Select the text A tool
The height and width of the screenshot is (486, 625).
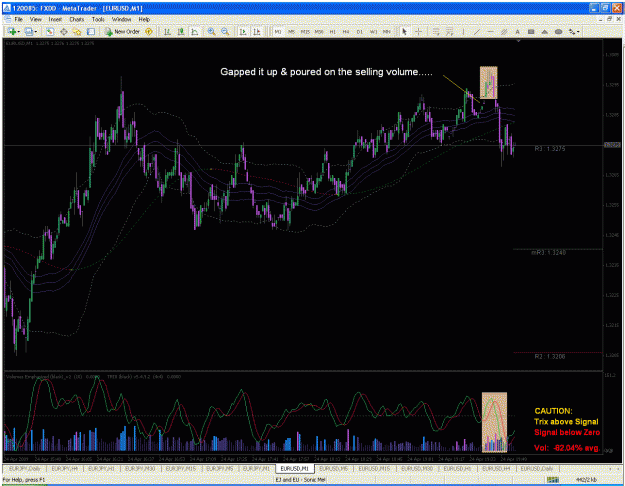pyautogui.click(x=517, y=31)
